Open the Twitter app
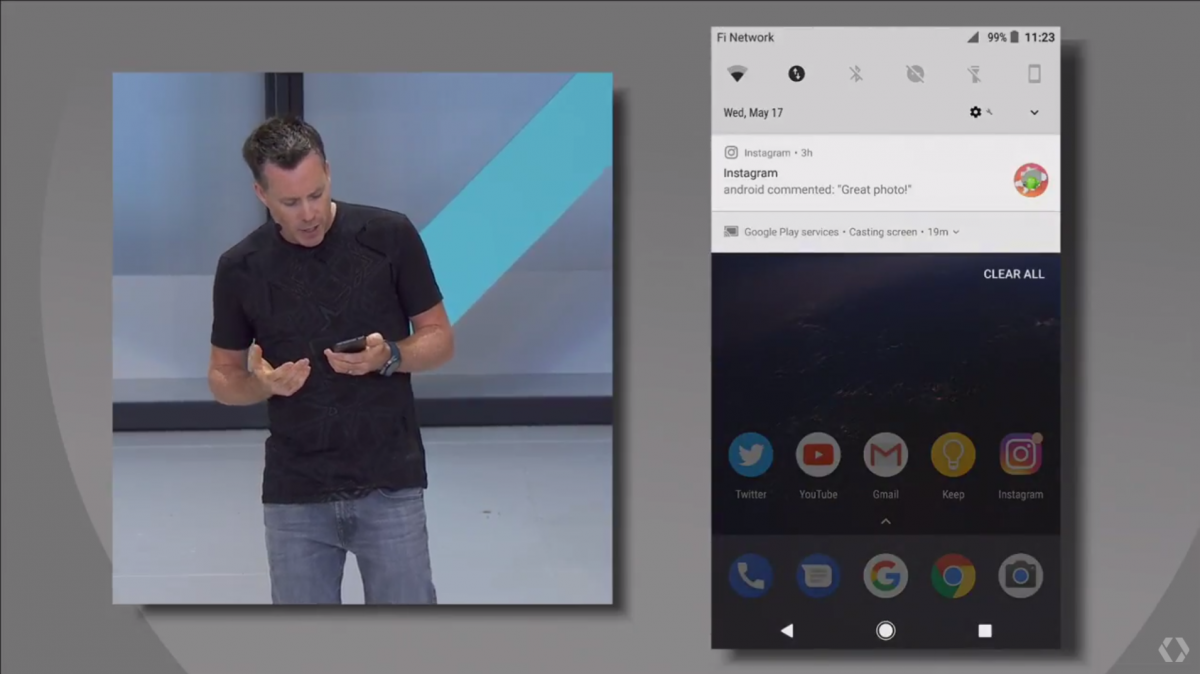This screenshot has height=674, width=1200. pyautogui.click(x=750, y=455)
